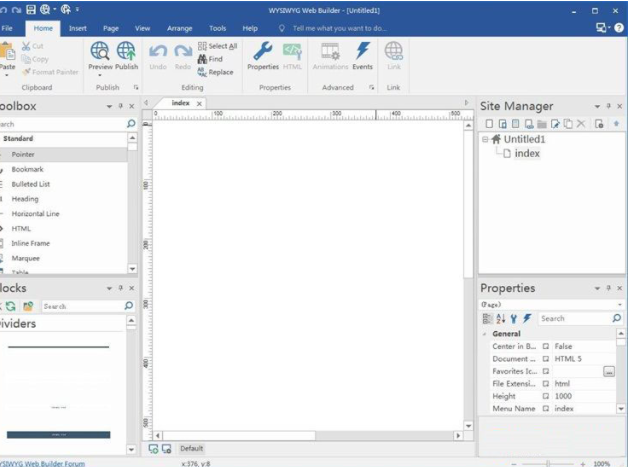
Task: Open the File menu
Action: pyautogui.click(x=7, y=28)
